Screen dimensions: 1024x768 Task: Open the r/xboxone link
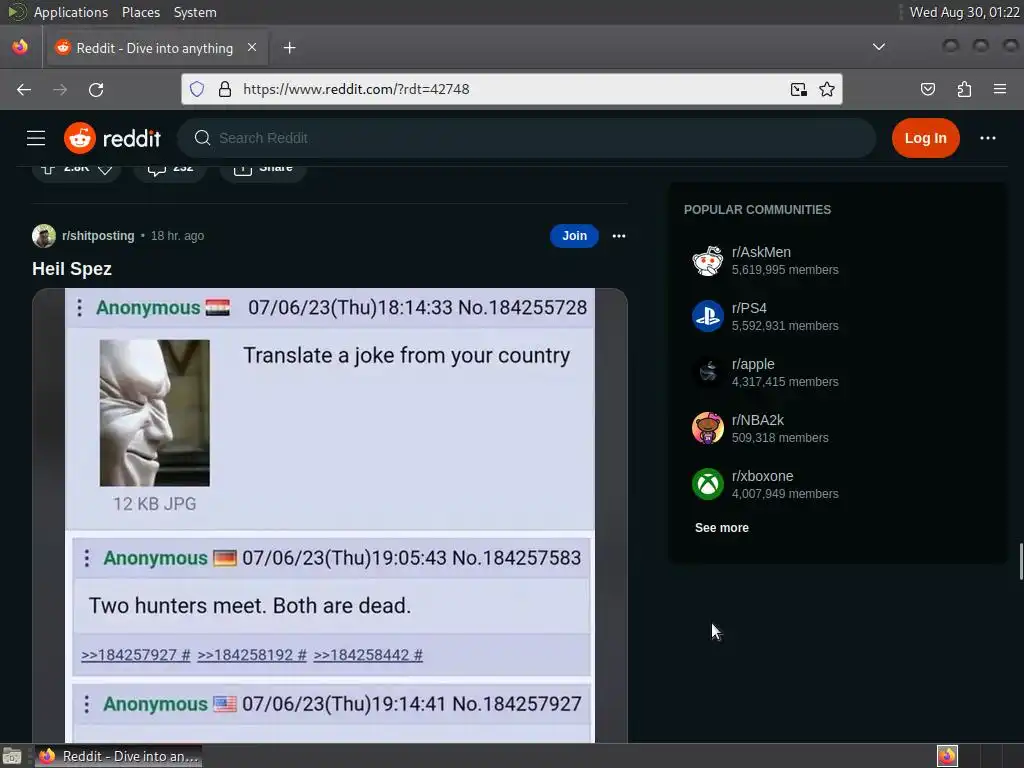click(x=762, y=476)
